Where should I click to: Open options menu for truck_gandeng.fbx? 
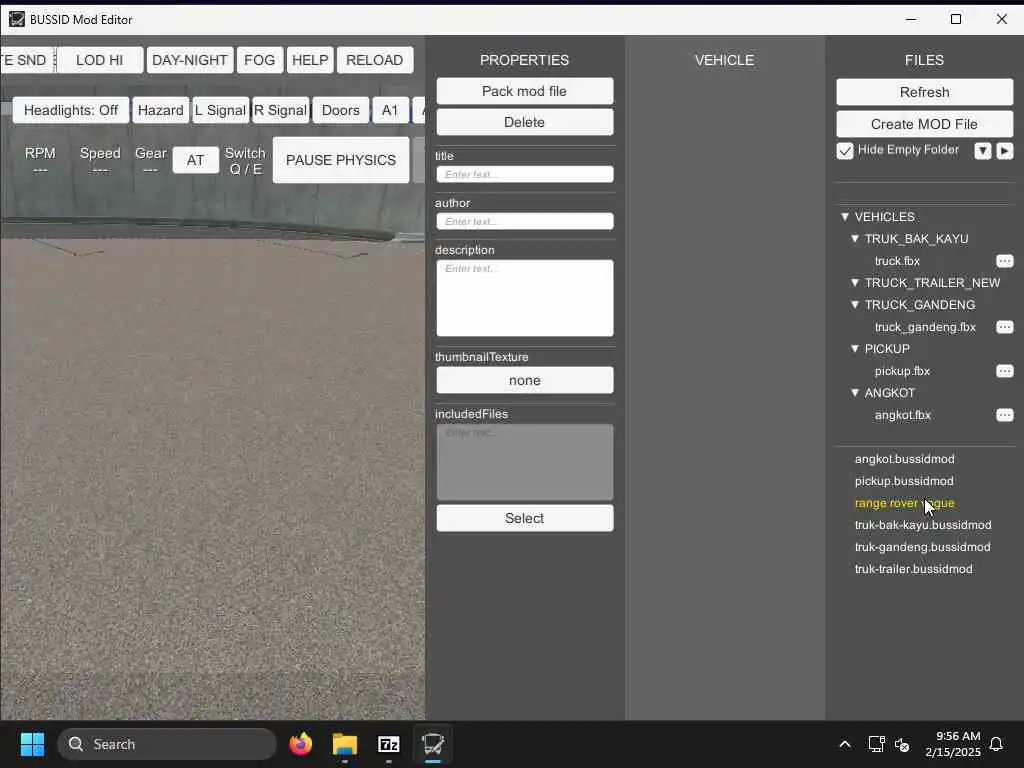pos(1004,327)
